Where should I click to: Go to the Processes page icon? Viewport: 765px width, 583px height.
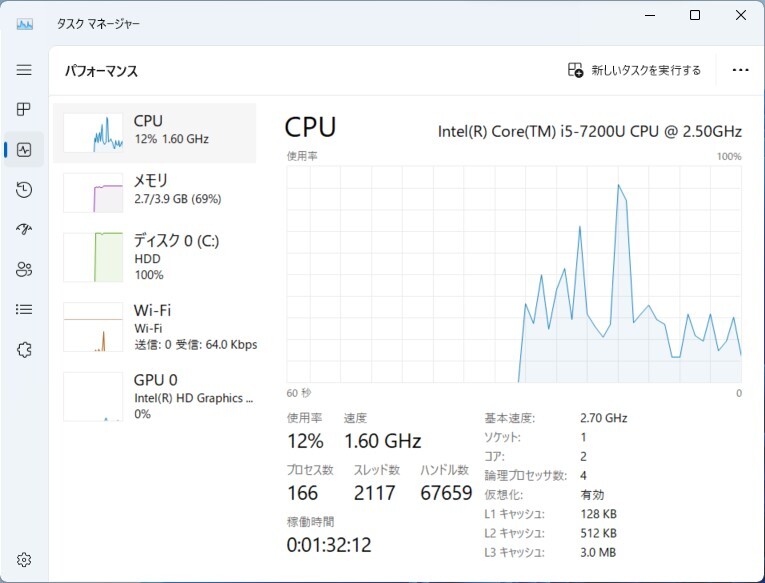(x=24, y=109)
